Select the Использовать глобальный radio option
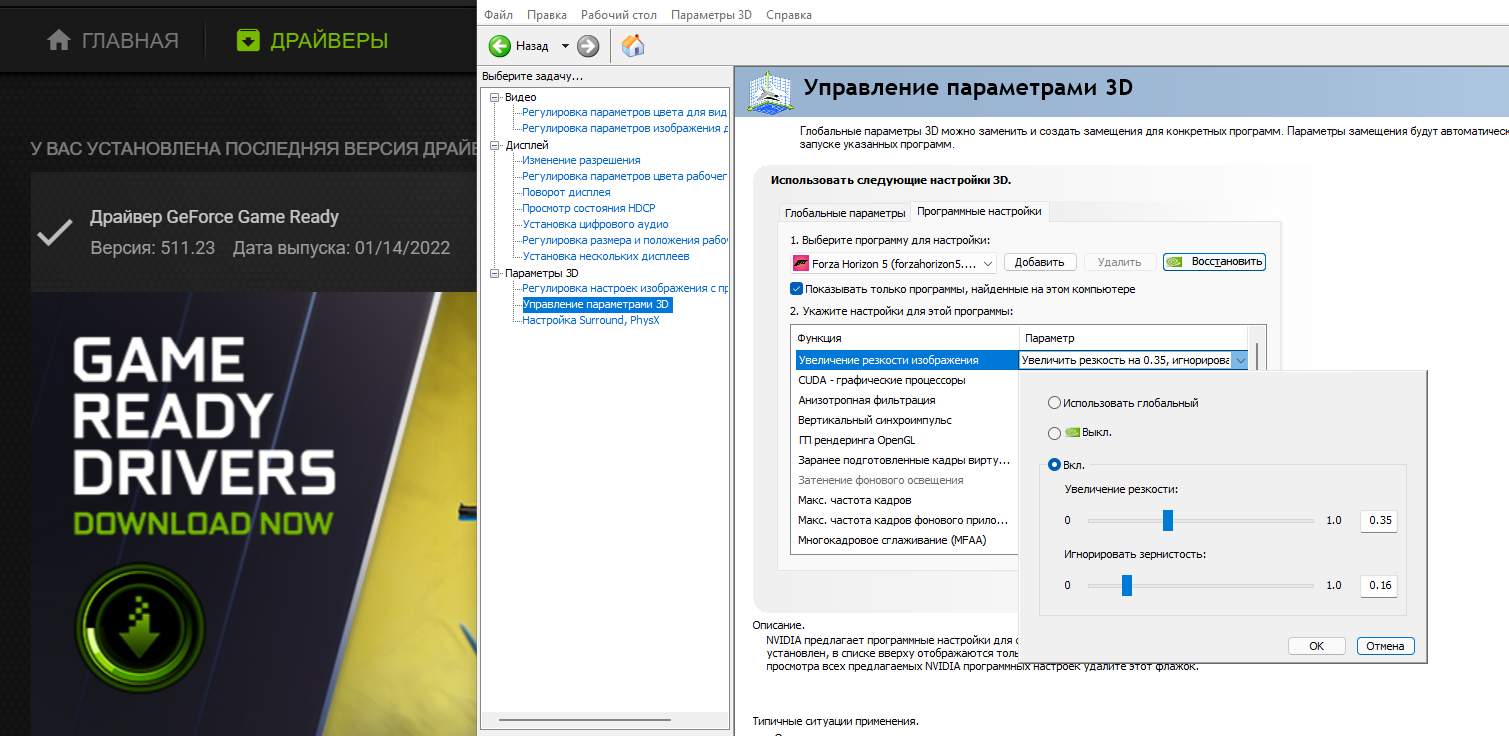The image size is (1509, 736). click(1054, 403)
